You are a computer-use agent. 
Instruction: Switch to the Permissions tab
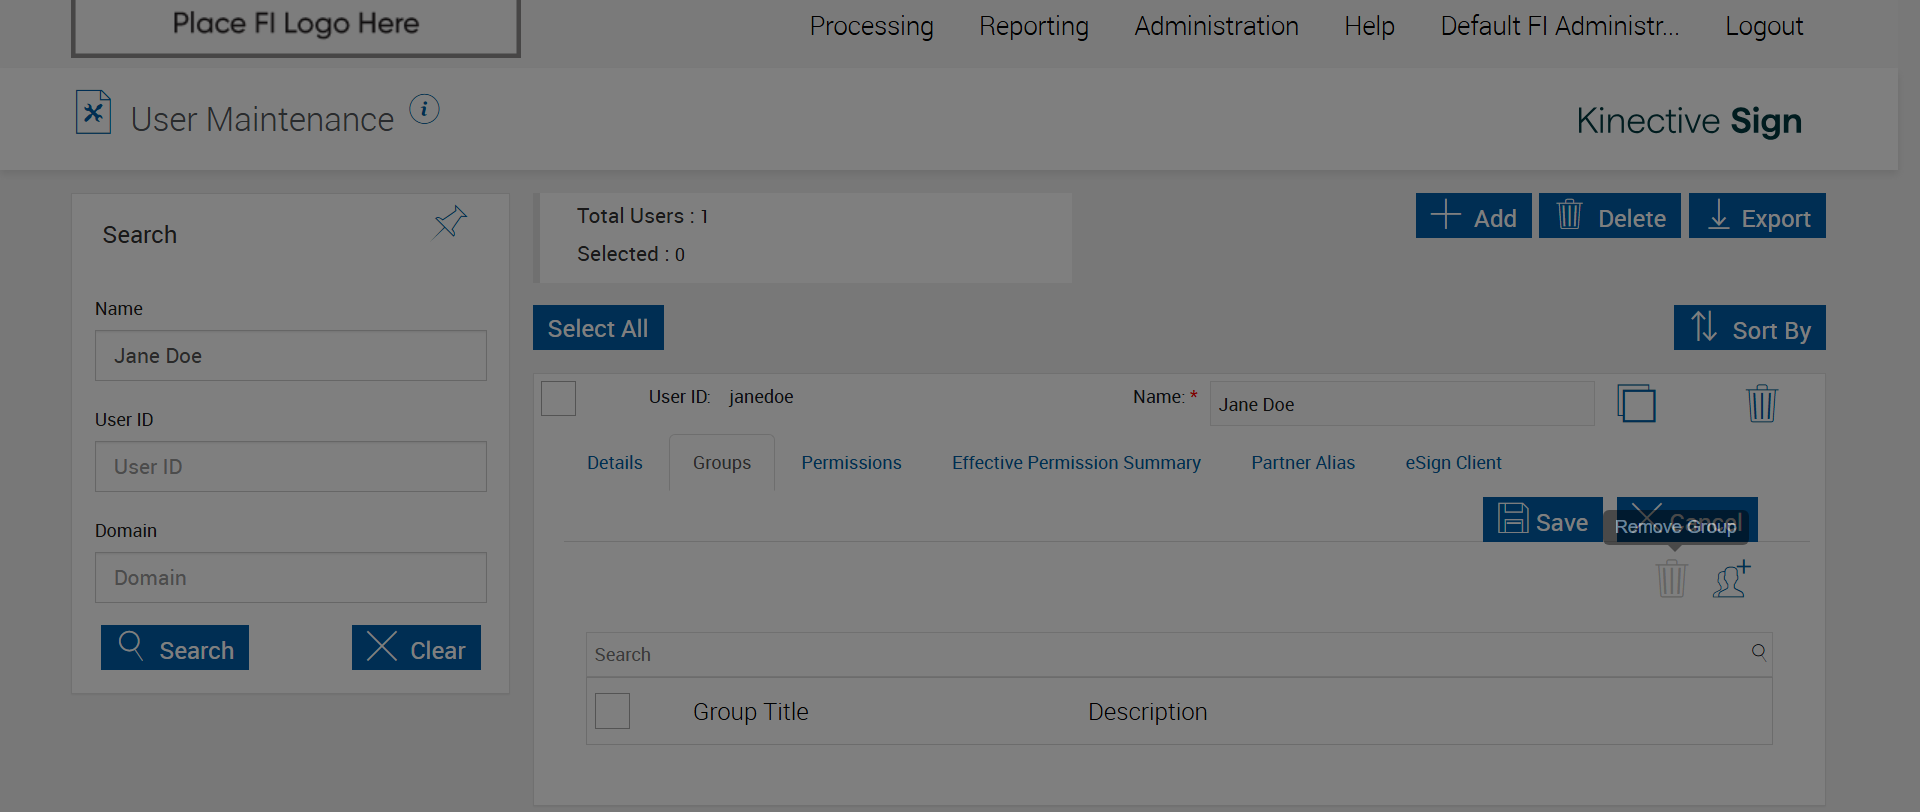851,463
